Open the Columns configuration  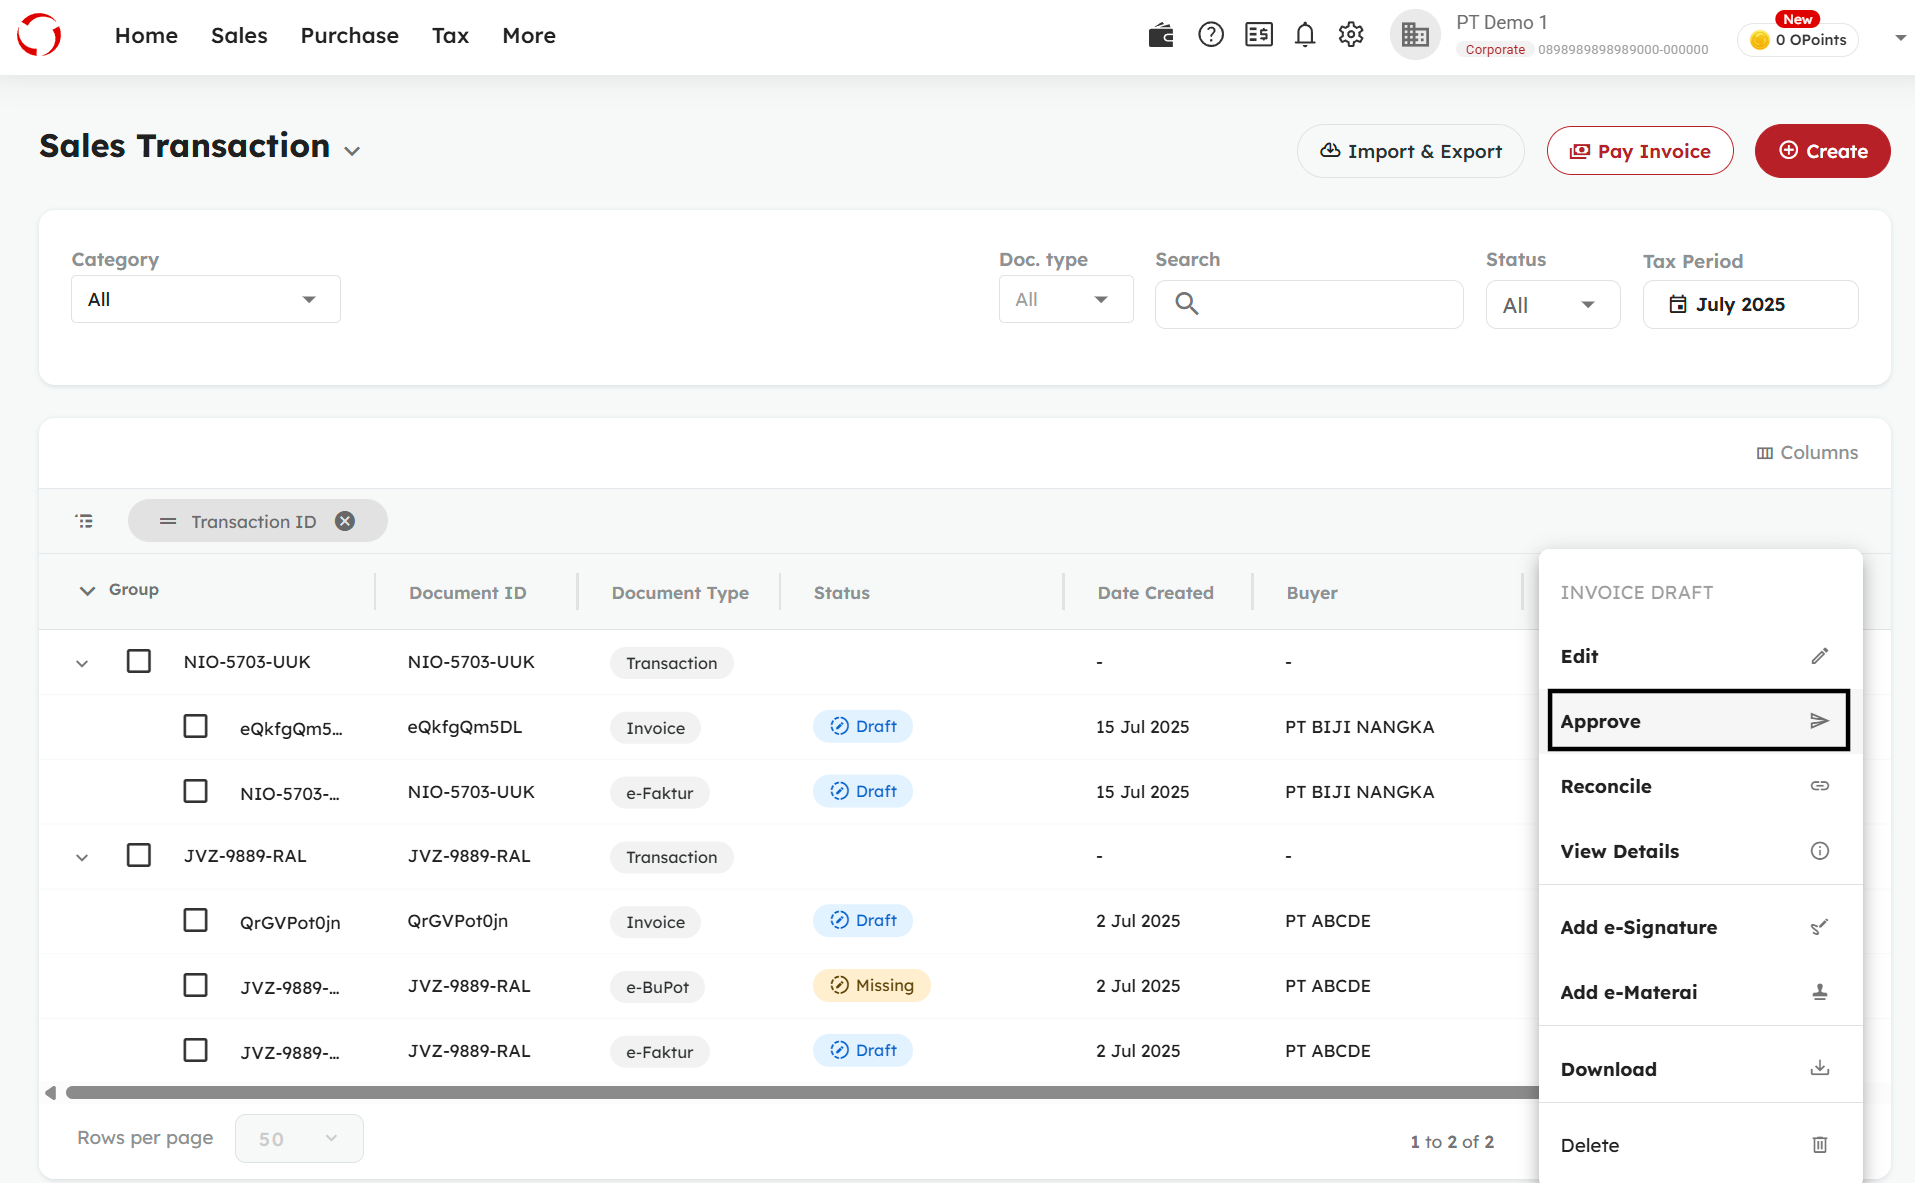pyautogui.click(x=1807, y=453)
